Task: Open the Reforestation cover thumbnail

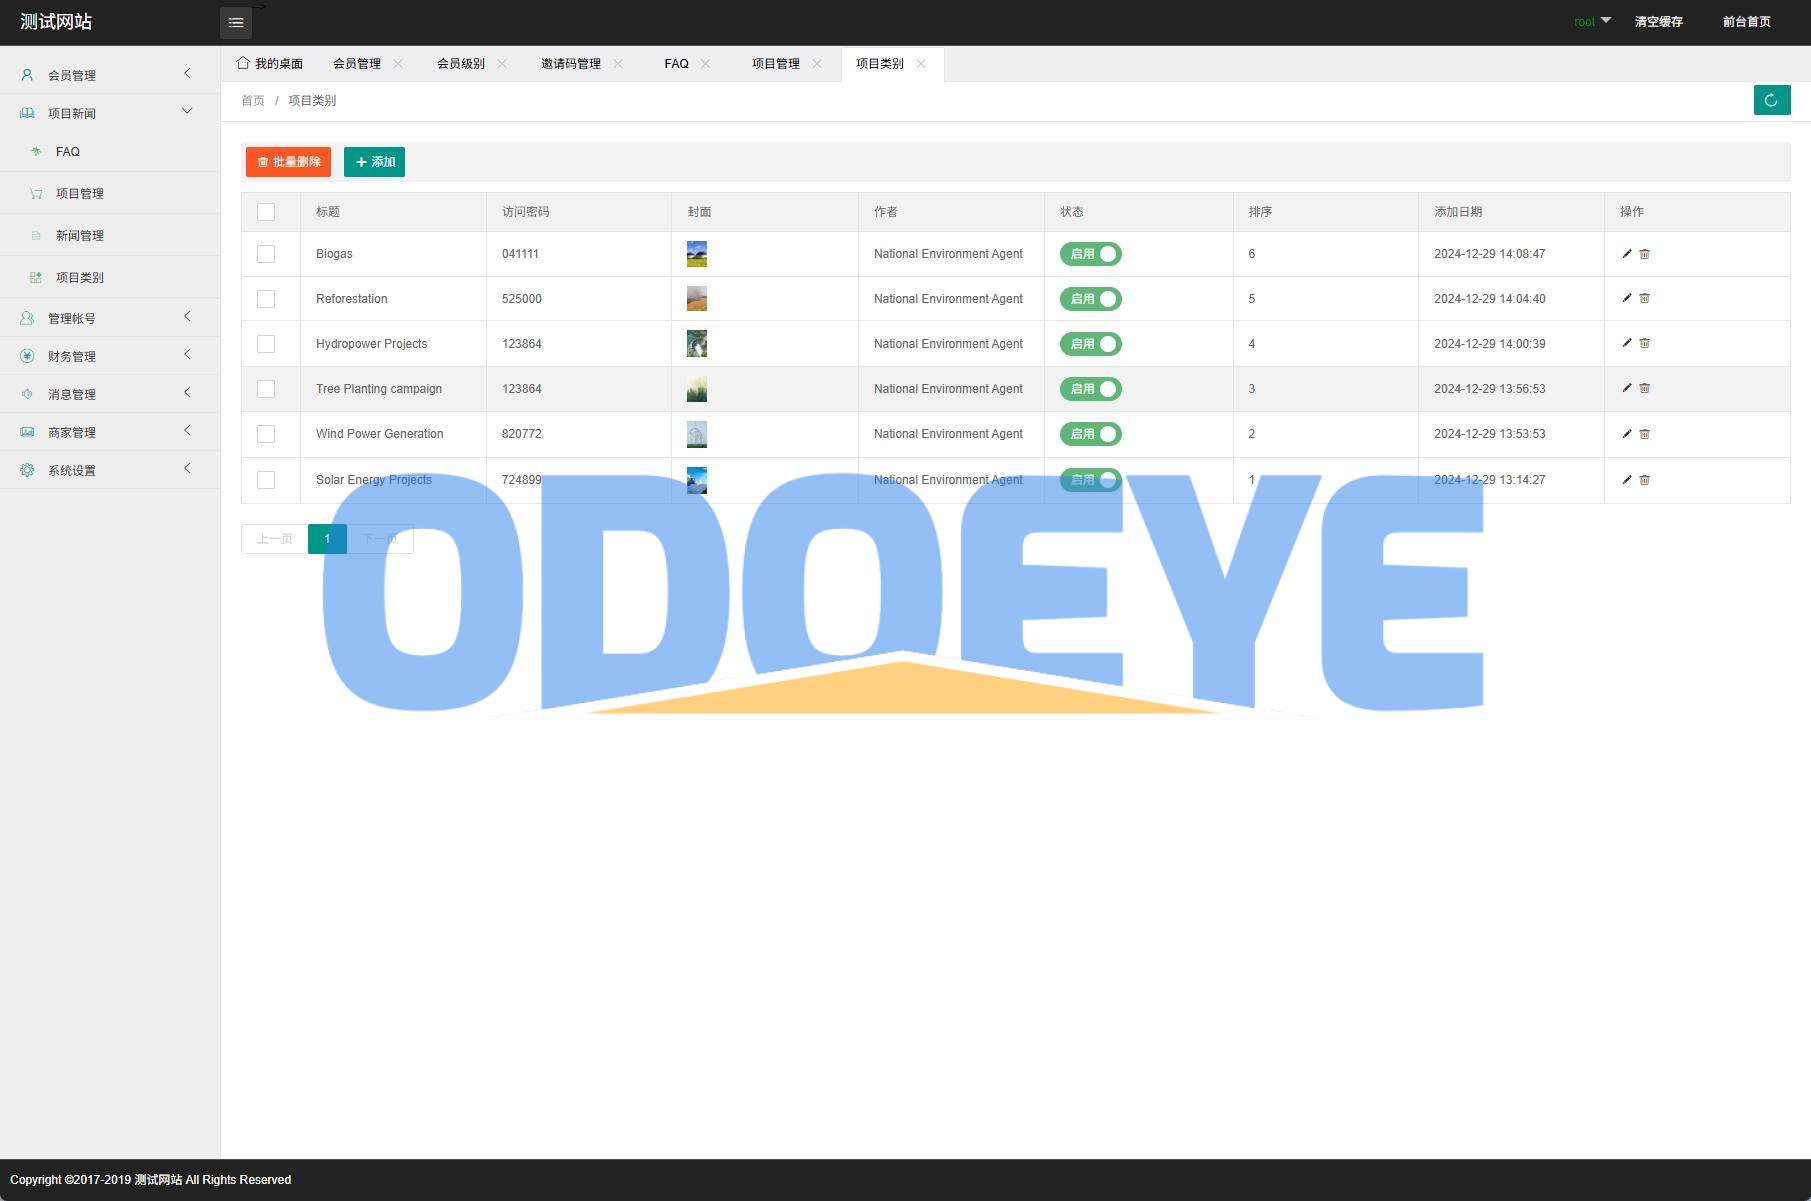Action: click(697, 299)
